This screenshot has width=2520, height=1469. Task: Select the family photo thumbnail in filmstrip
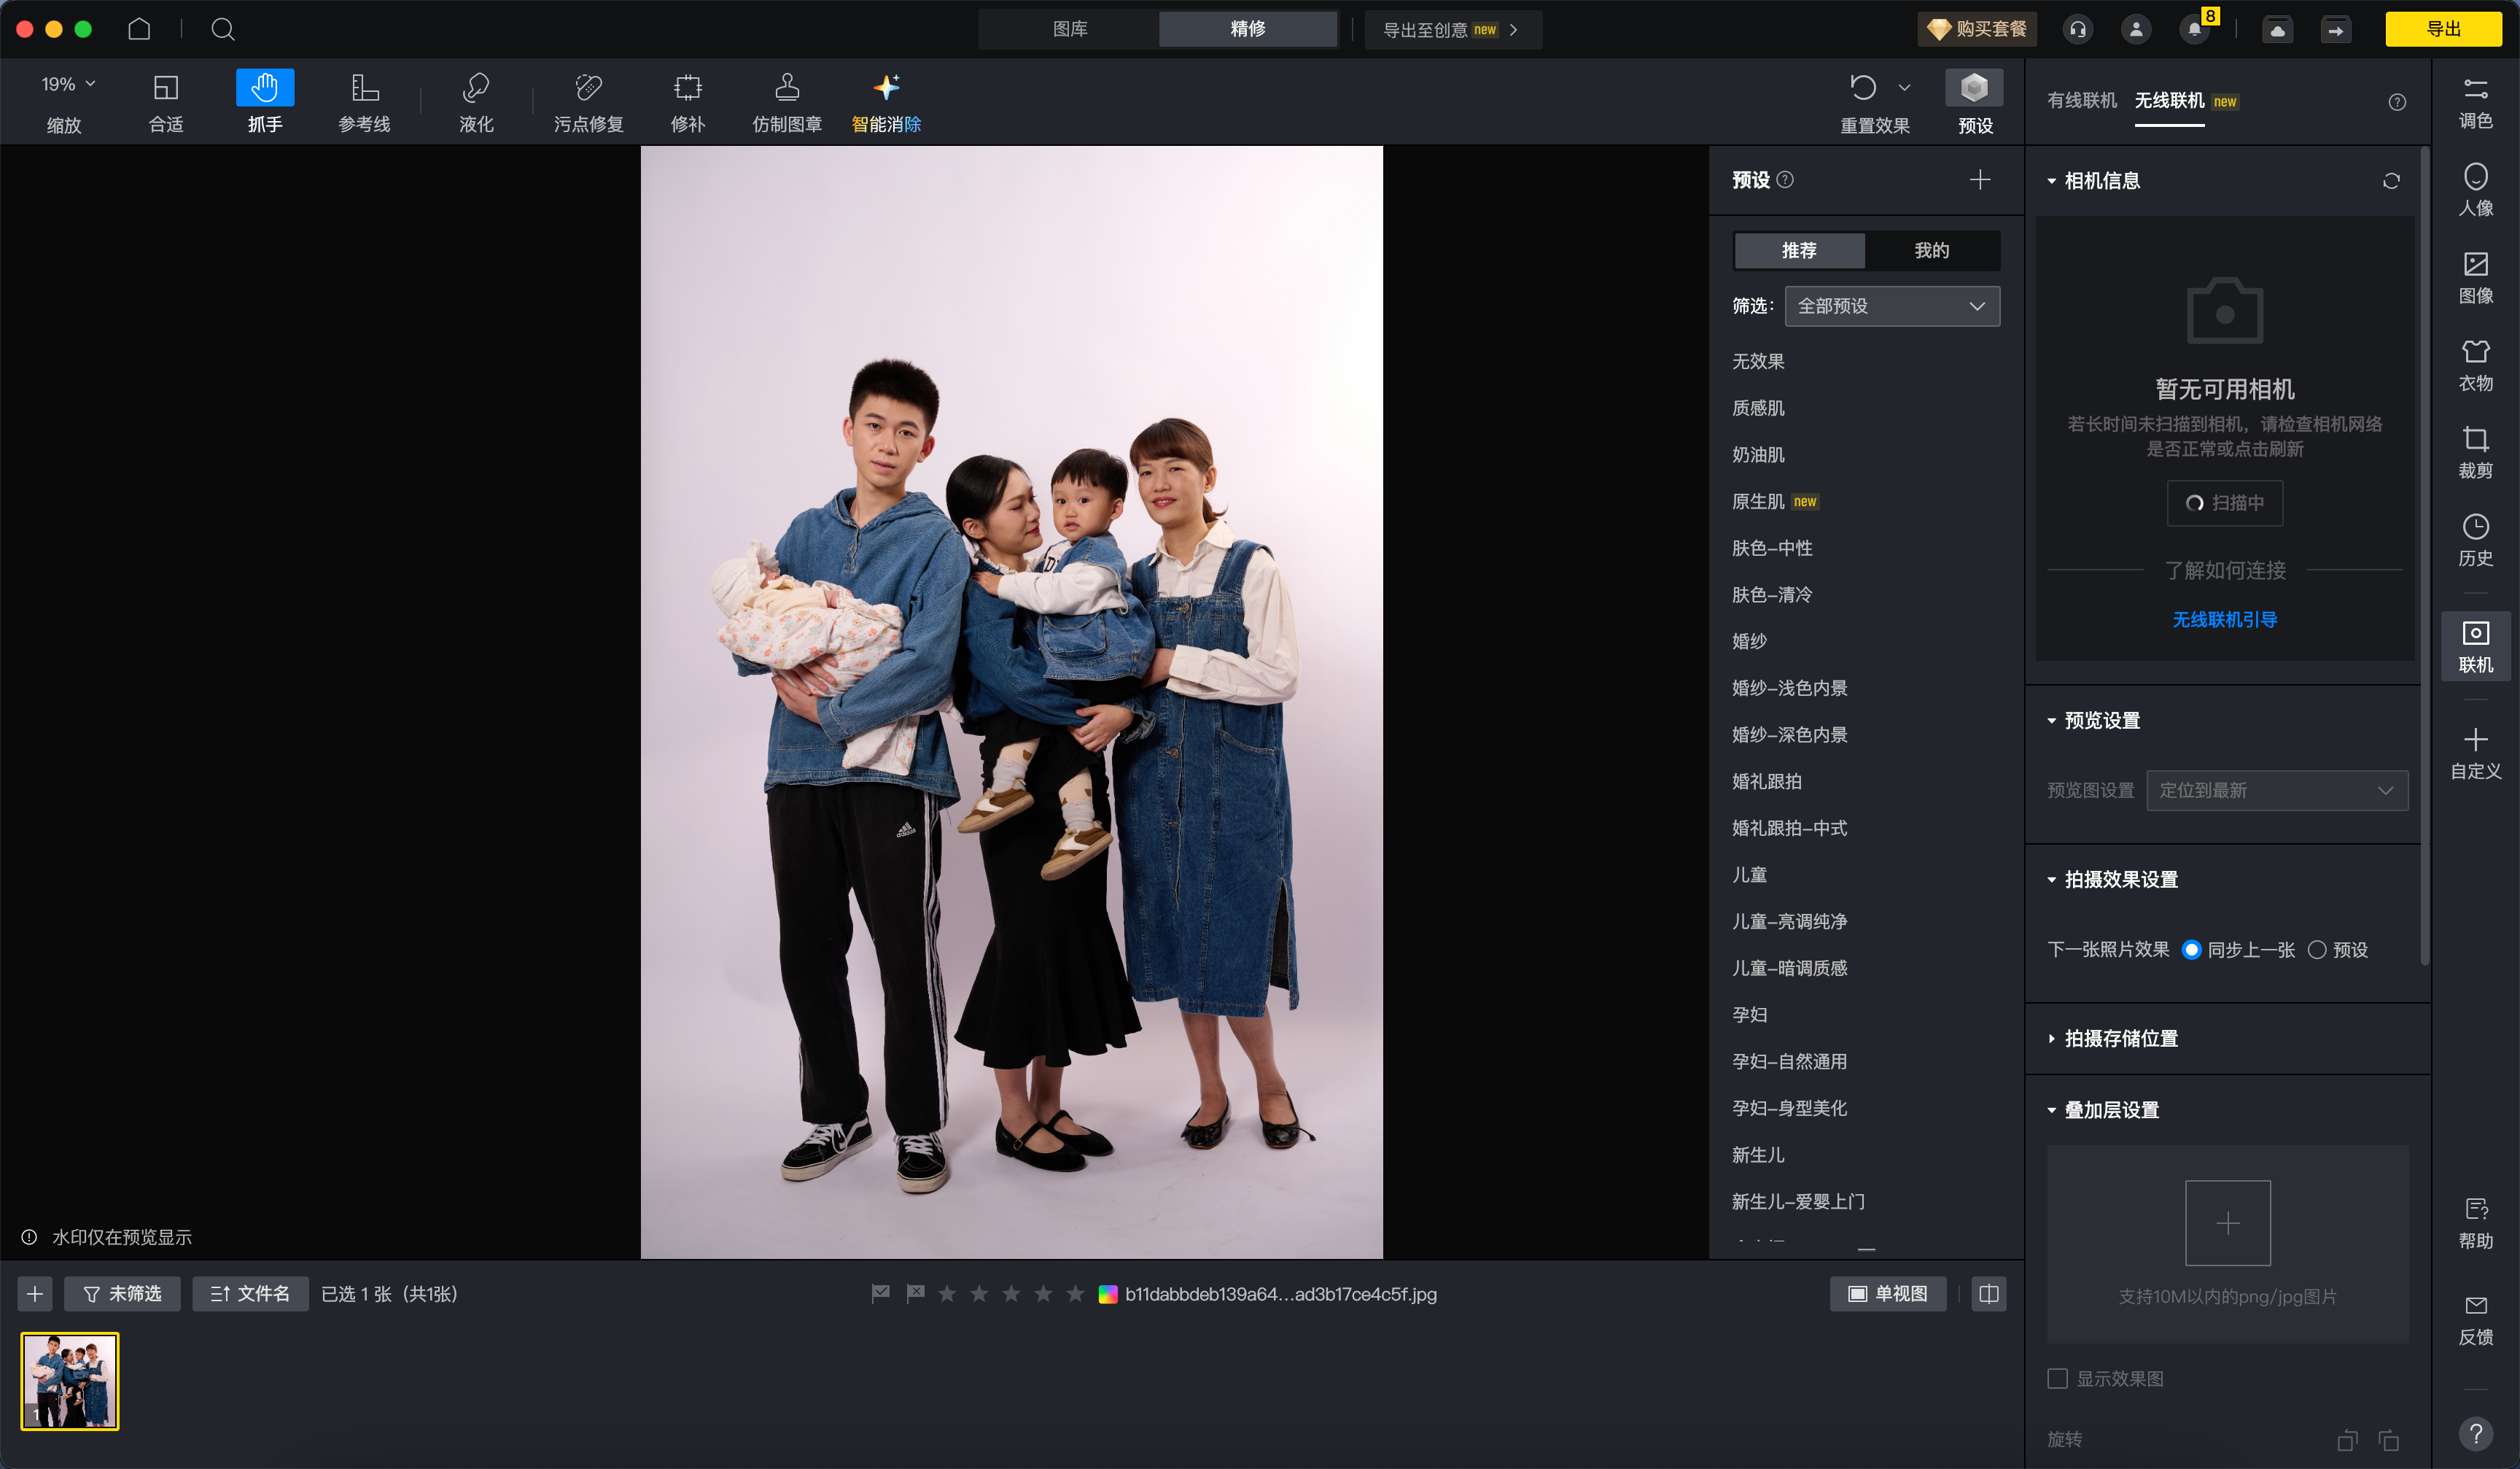coord(70,1380)
